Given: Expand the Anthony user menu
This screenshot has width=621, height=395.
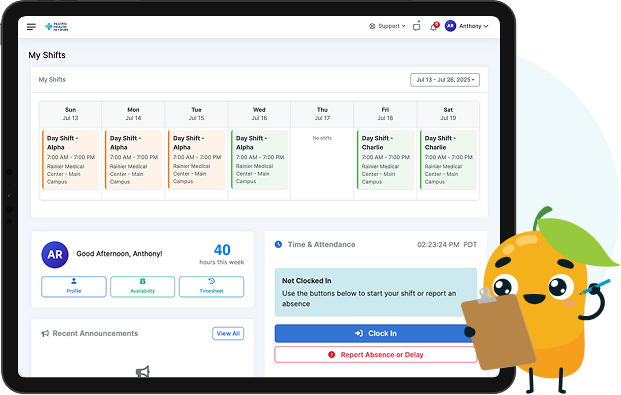Looking at the screenshot, I should [473, 26].
